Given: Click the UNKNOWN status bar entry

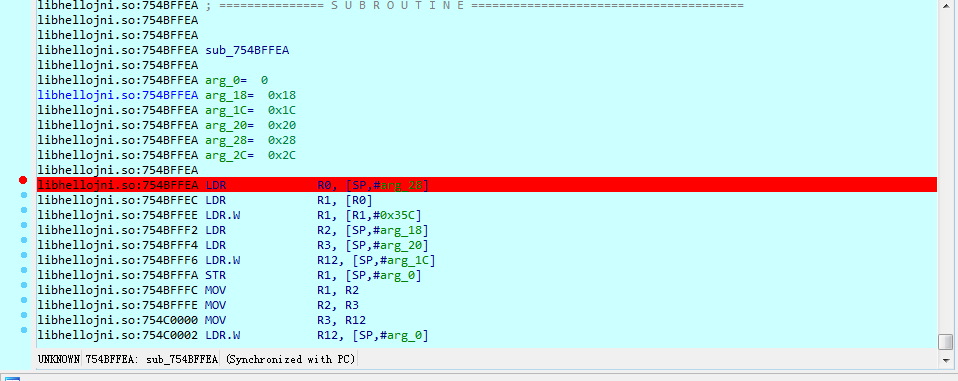Looking at the screenshot, I should [59, 359].
